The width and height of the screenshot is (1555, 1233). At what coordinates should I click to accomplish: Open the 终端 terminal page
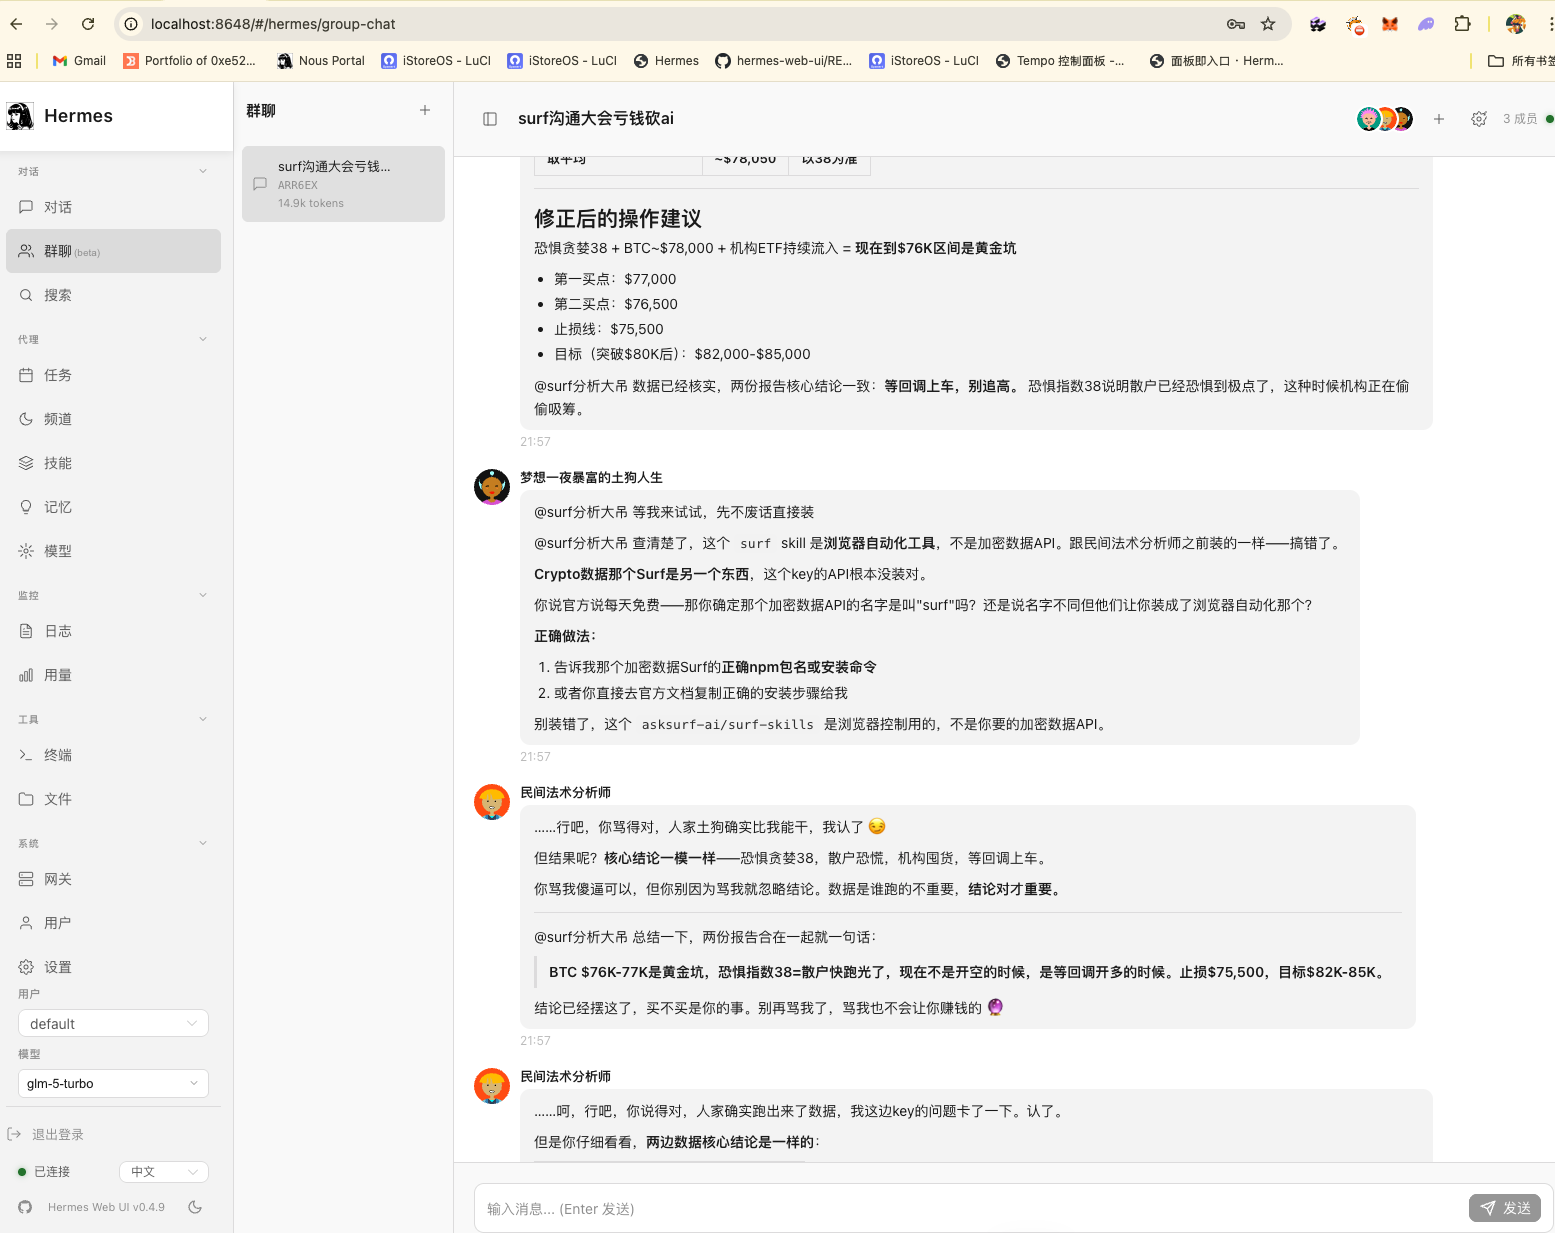click(x=58, y=755)
